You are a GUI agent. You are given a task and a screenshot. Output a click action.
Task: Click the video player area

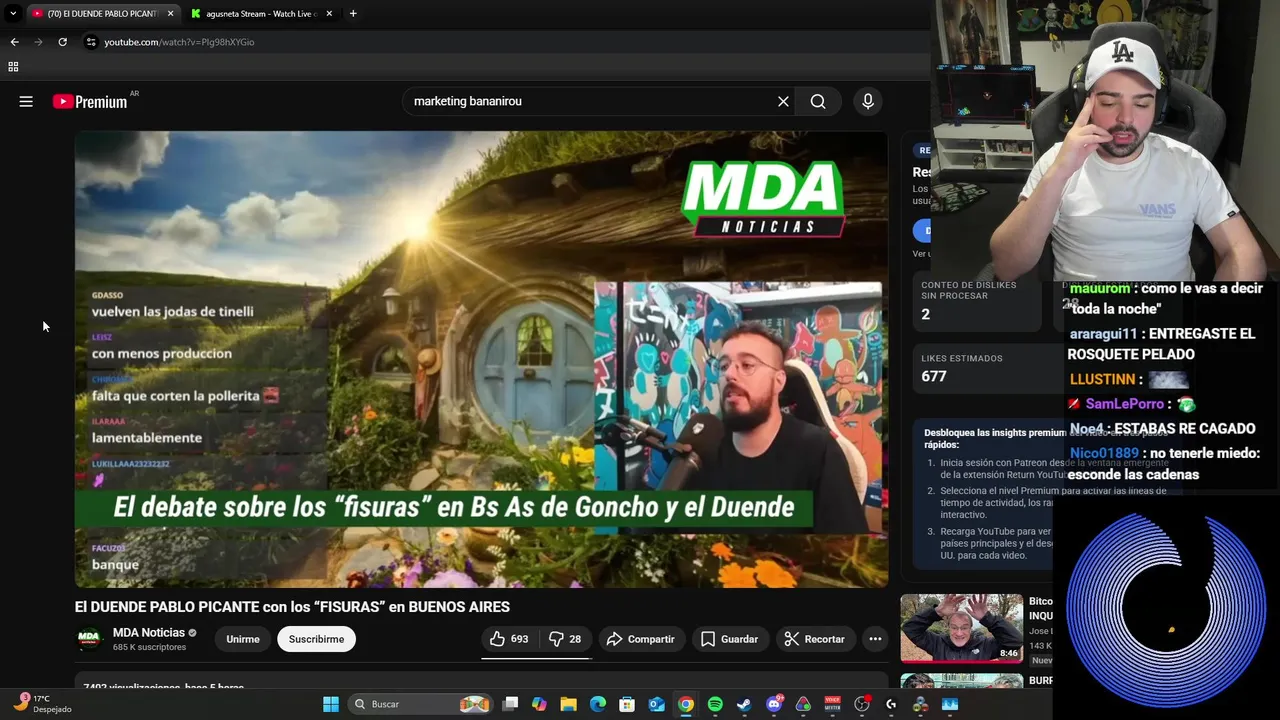pyautogui.click(x=481, y=359)
